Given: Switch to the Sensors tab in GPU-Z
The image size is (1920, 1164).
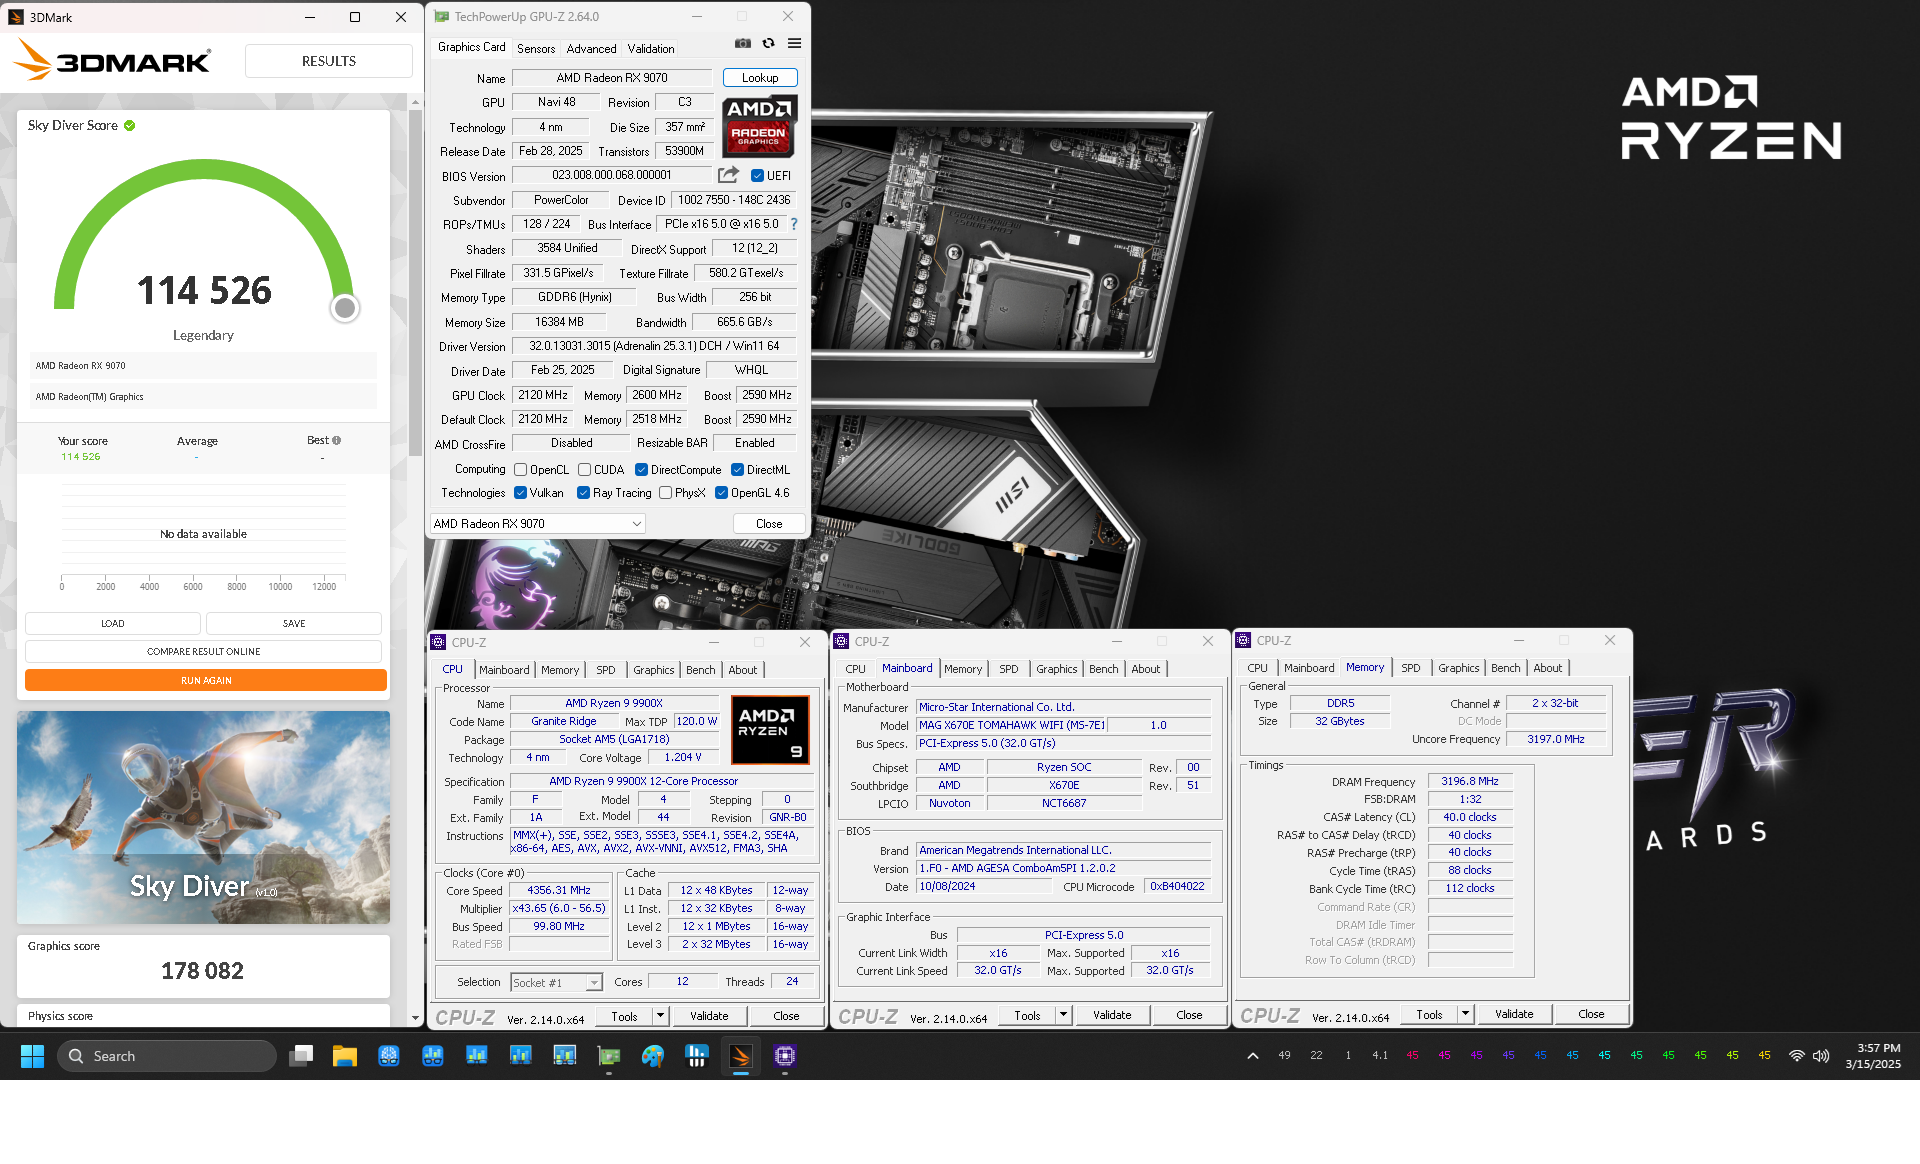Looking at the screenshot, I should click(536, 49).
